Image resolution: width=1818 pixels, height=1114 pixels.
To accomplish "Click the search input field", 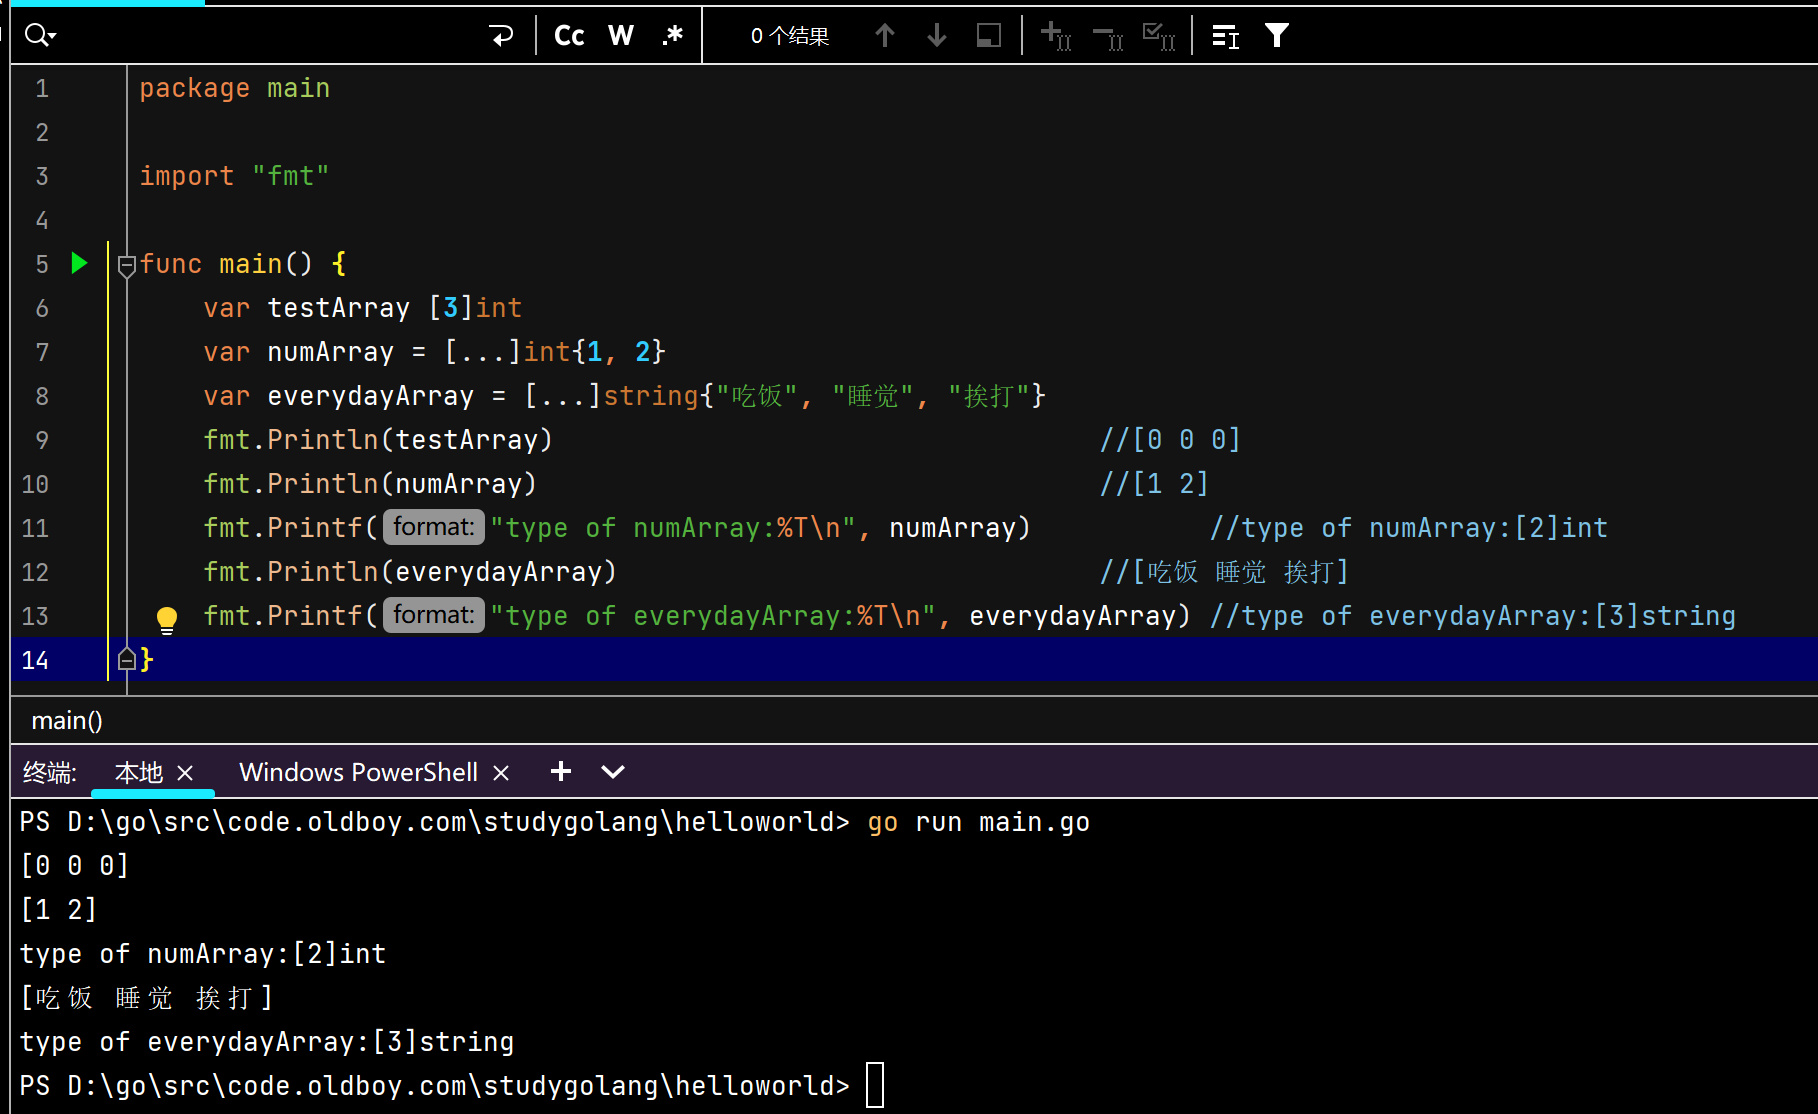I will [x=270, y=36].
